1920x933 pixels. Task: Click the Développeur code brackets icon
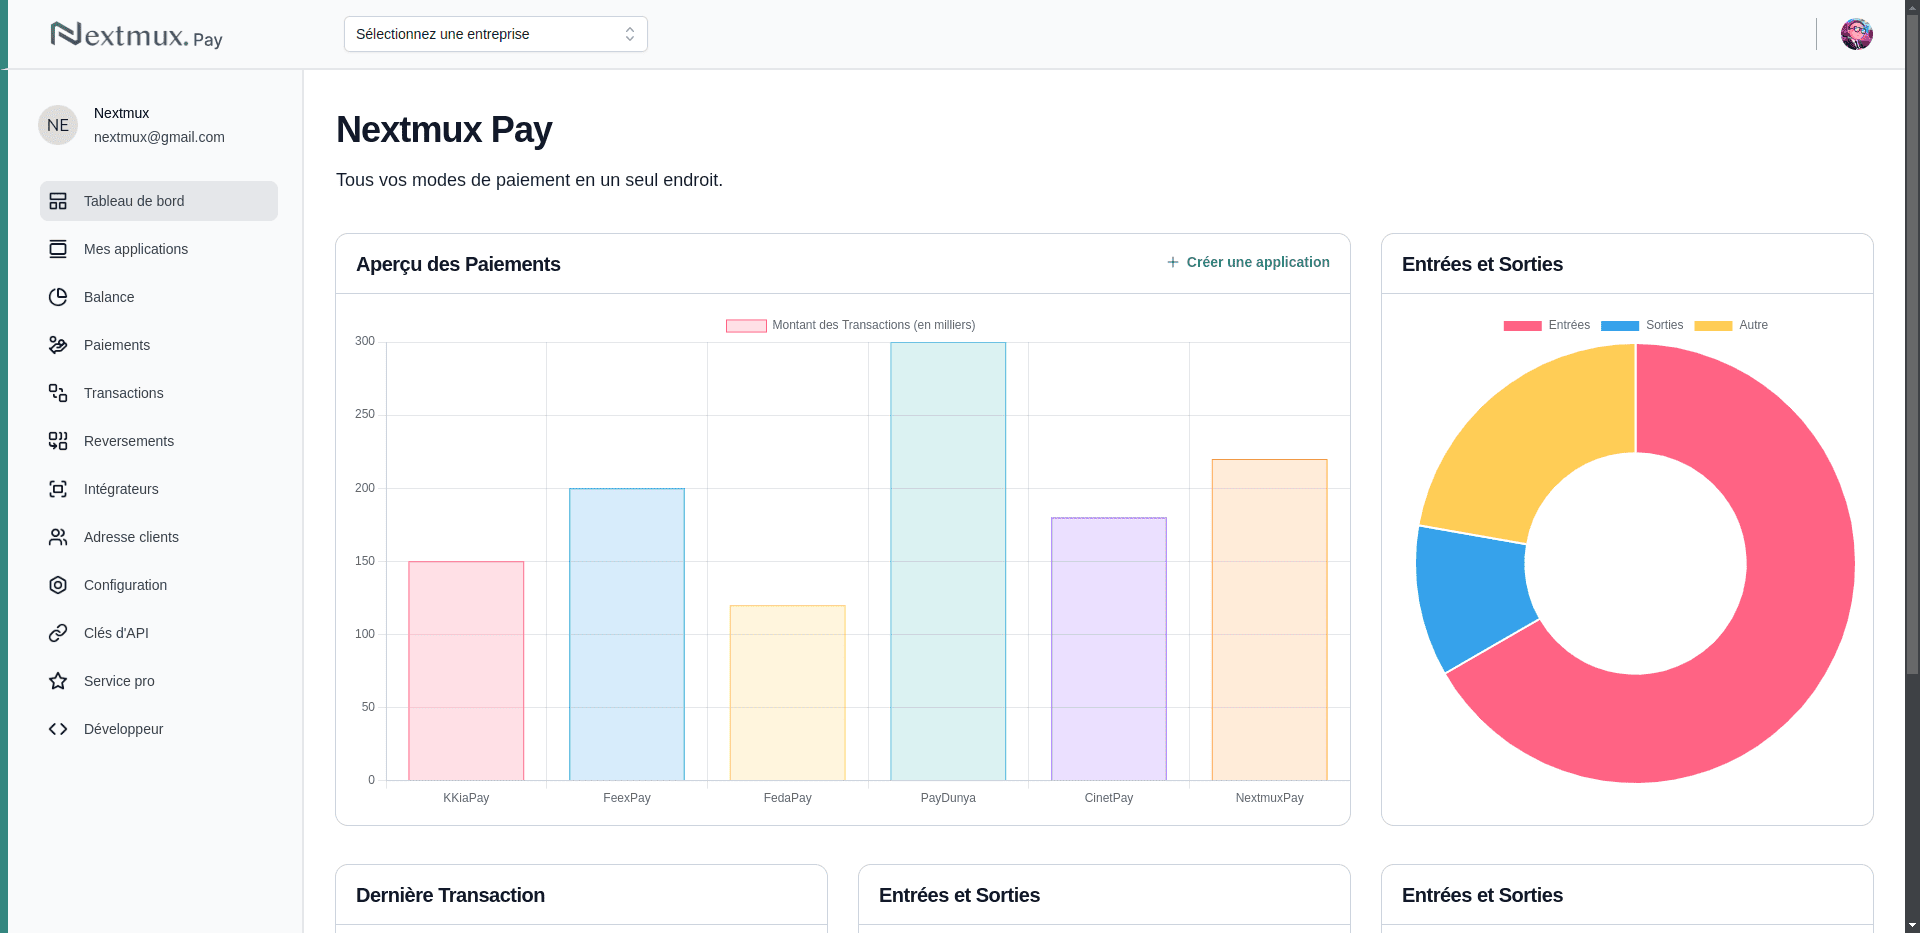[58, 729]
